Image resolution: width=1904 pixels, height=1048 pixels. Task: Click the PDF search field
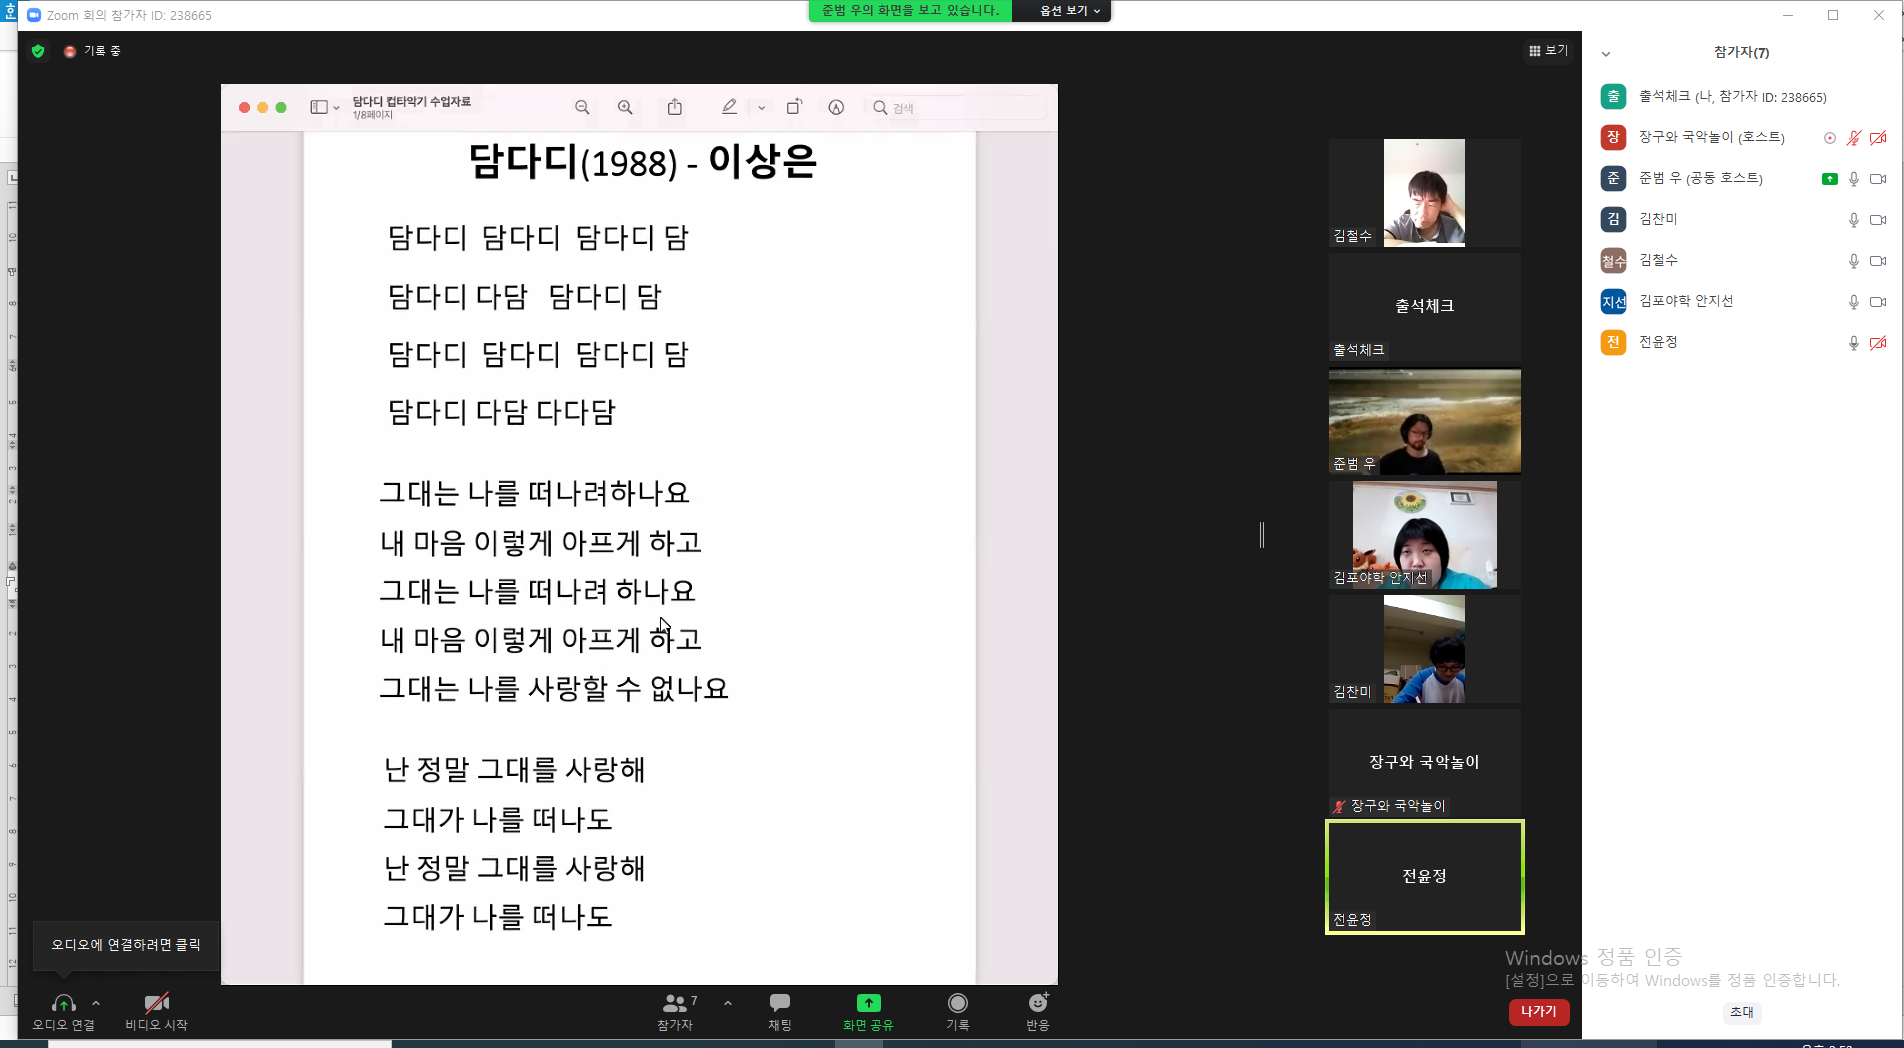[x=958, y=108]
